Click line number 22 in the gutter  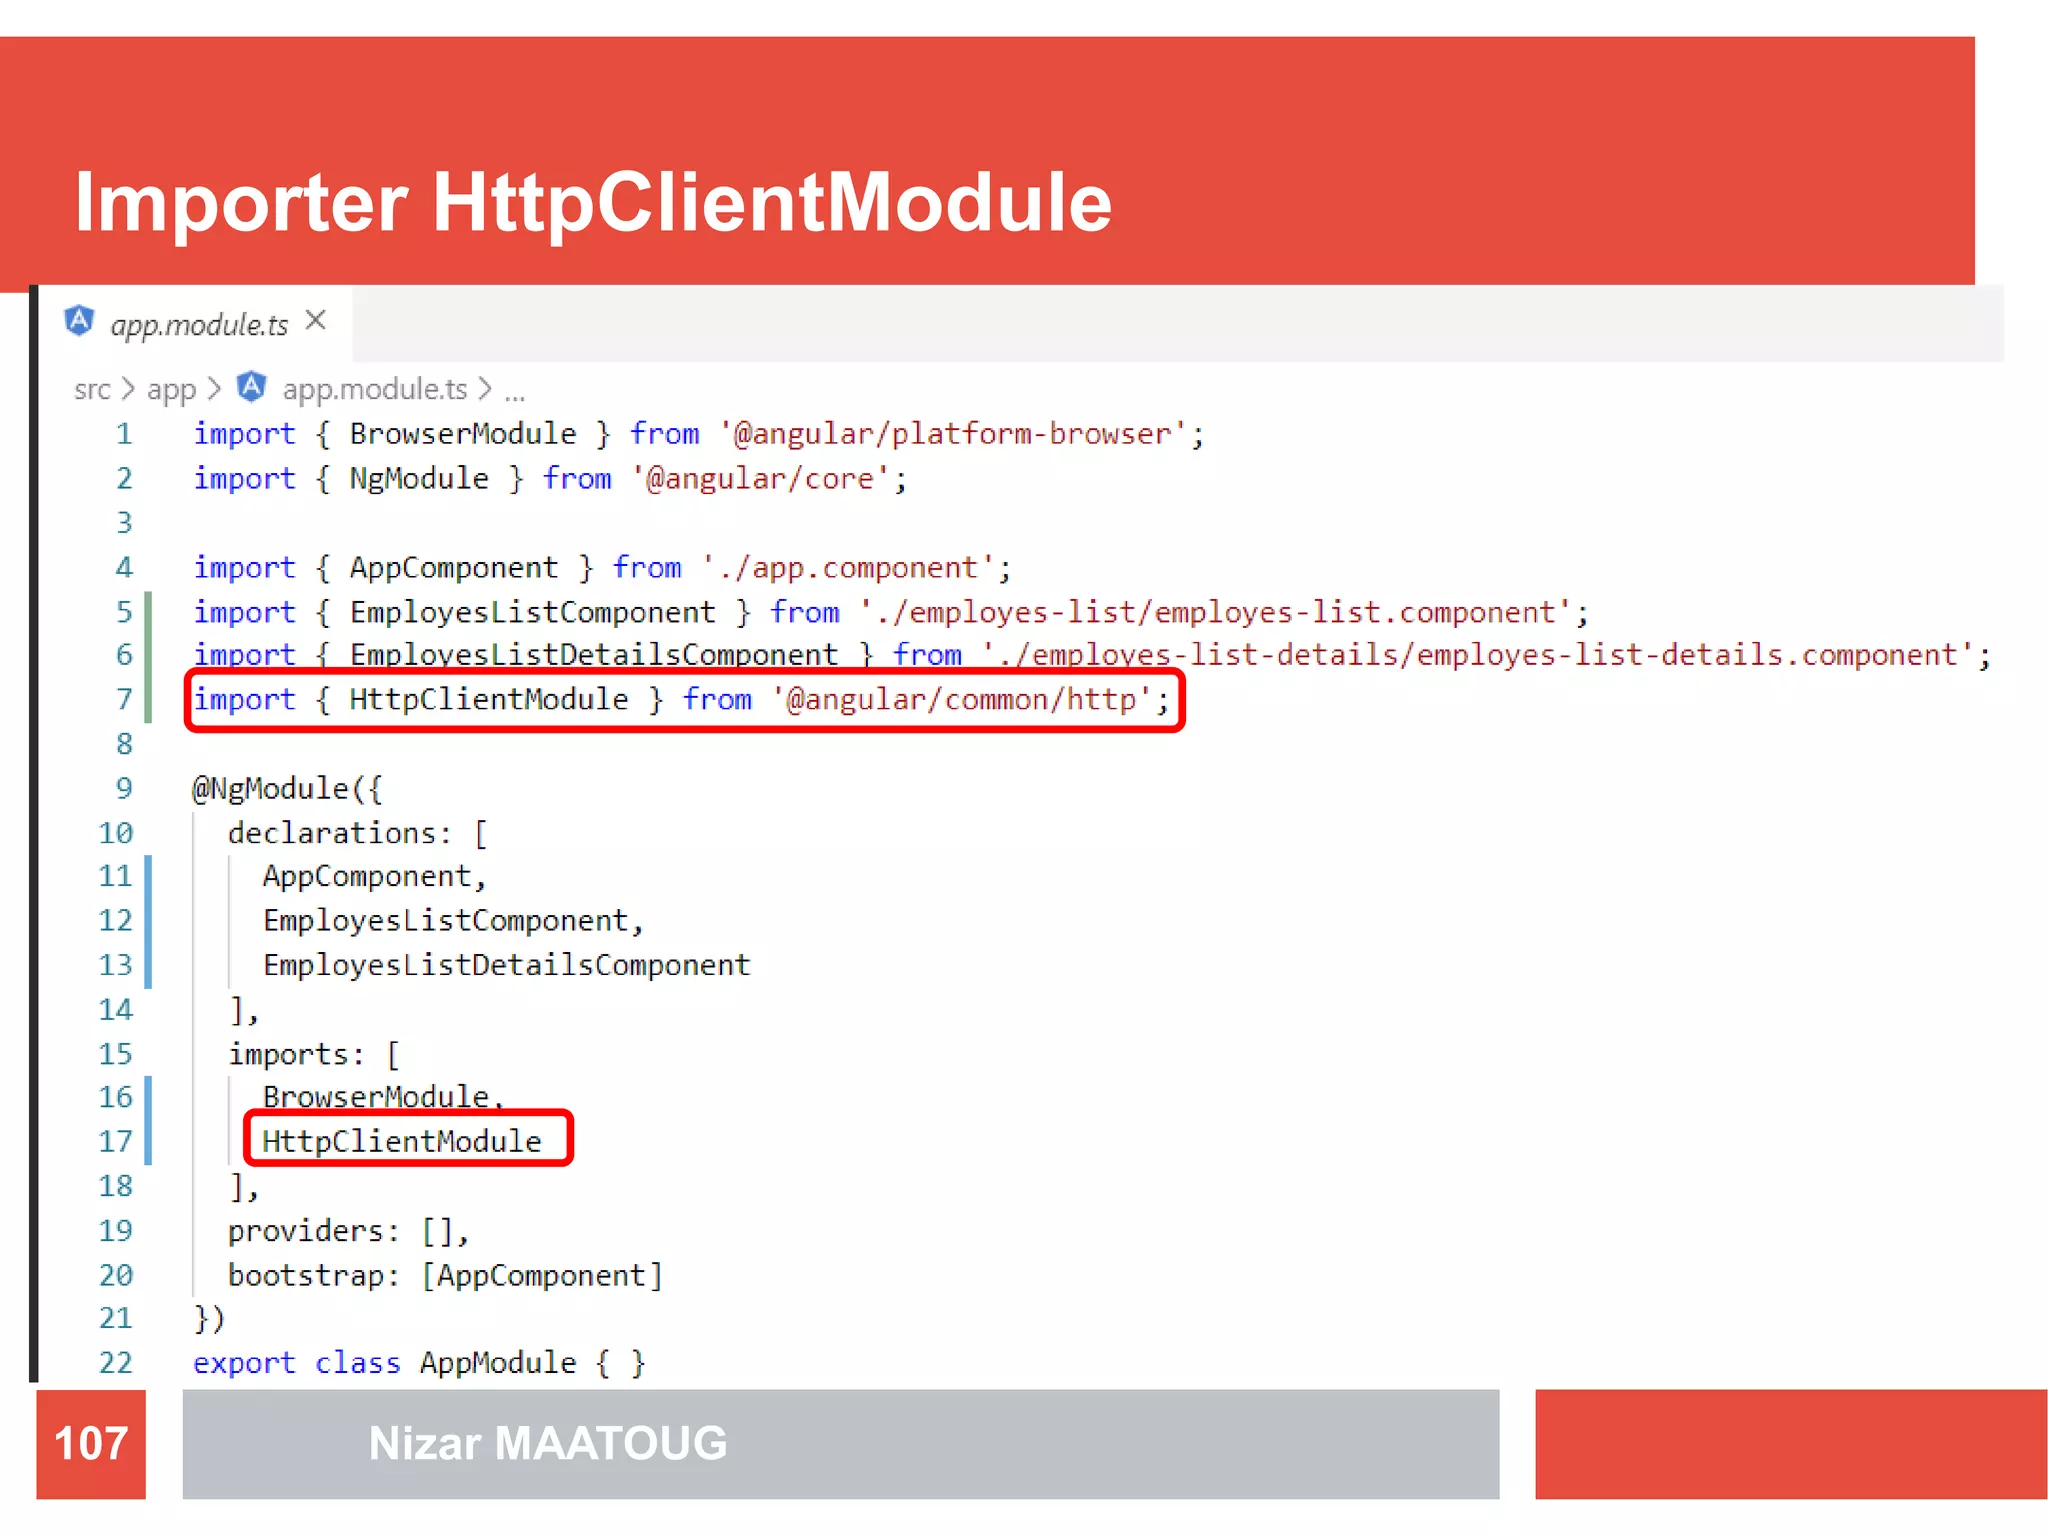(x=115, y=1362)
